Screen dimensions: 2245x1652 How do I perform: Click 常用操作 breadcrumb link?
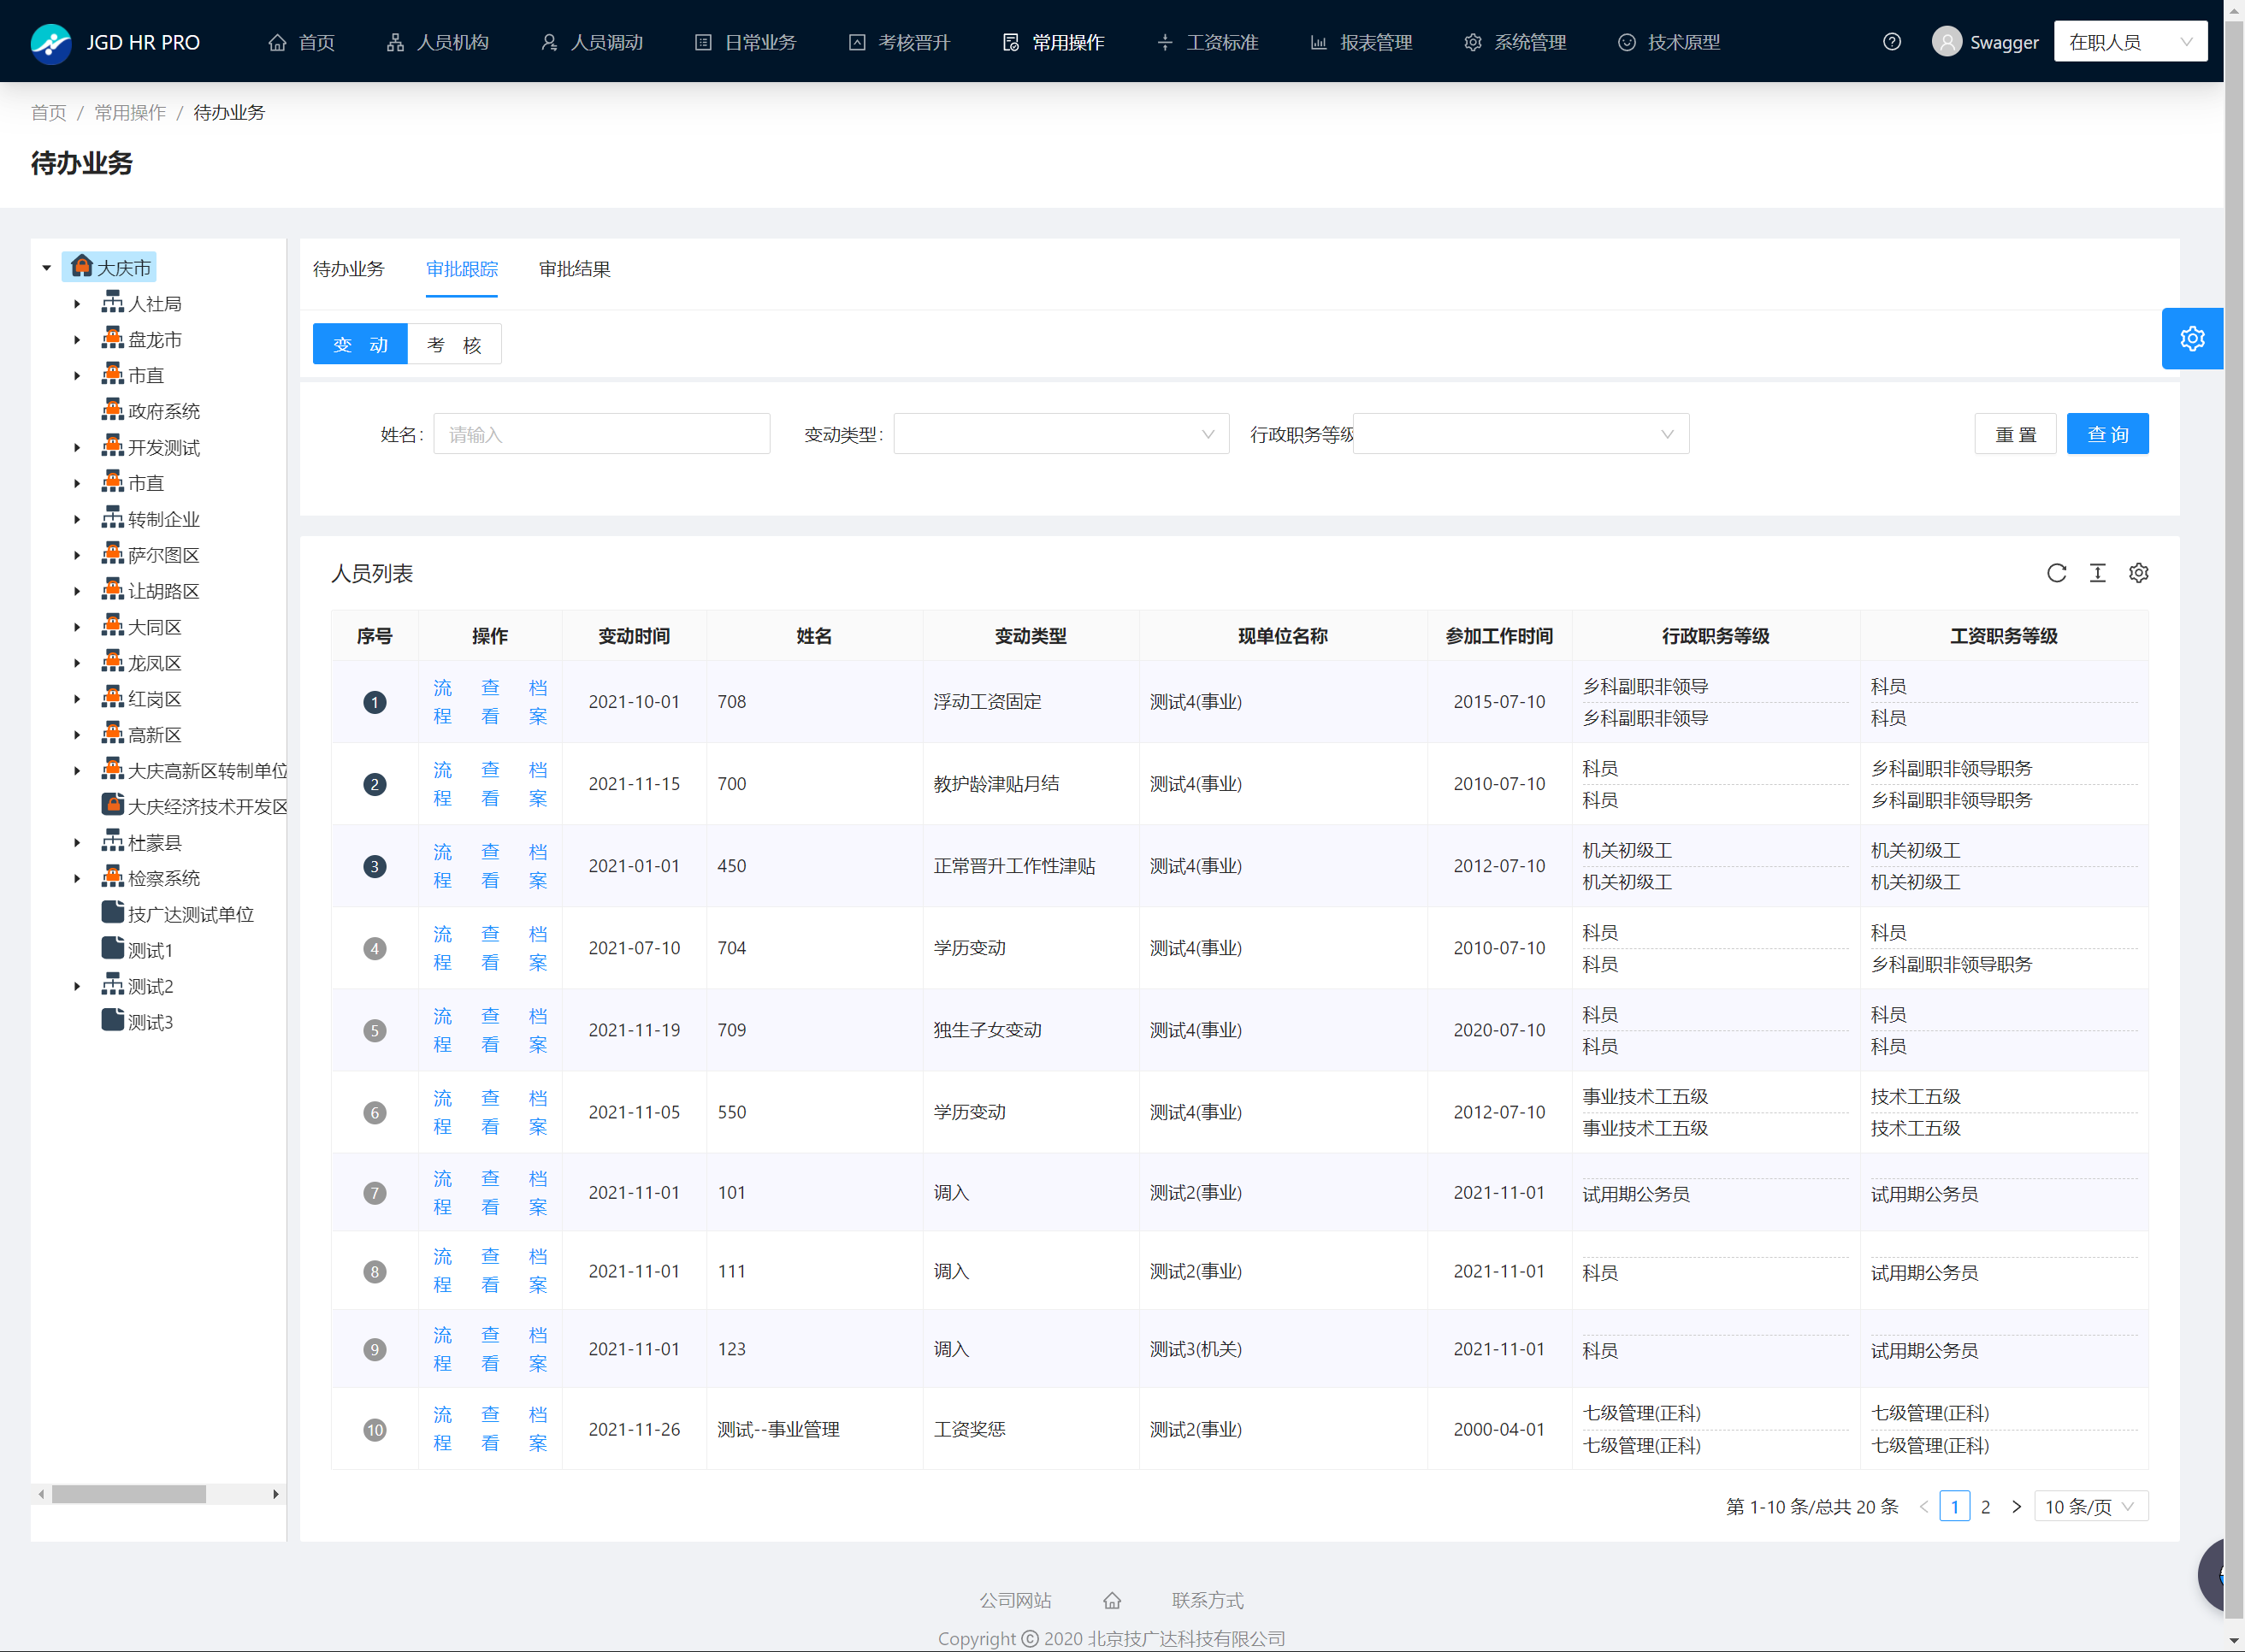(x=130, y=112)
